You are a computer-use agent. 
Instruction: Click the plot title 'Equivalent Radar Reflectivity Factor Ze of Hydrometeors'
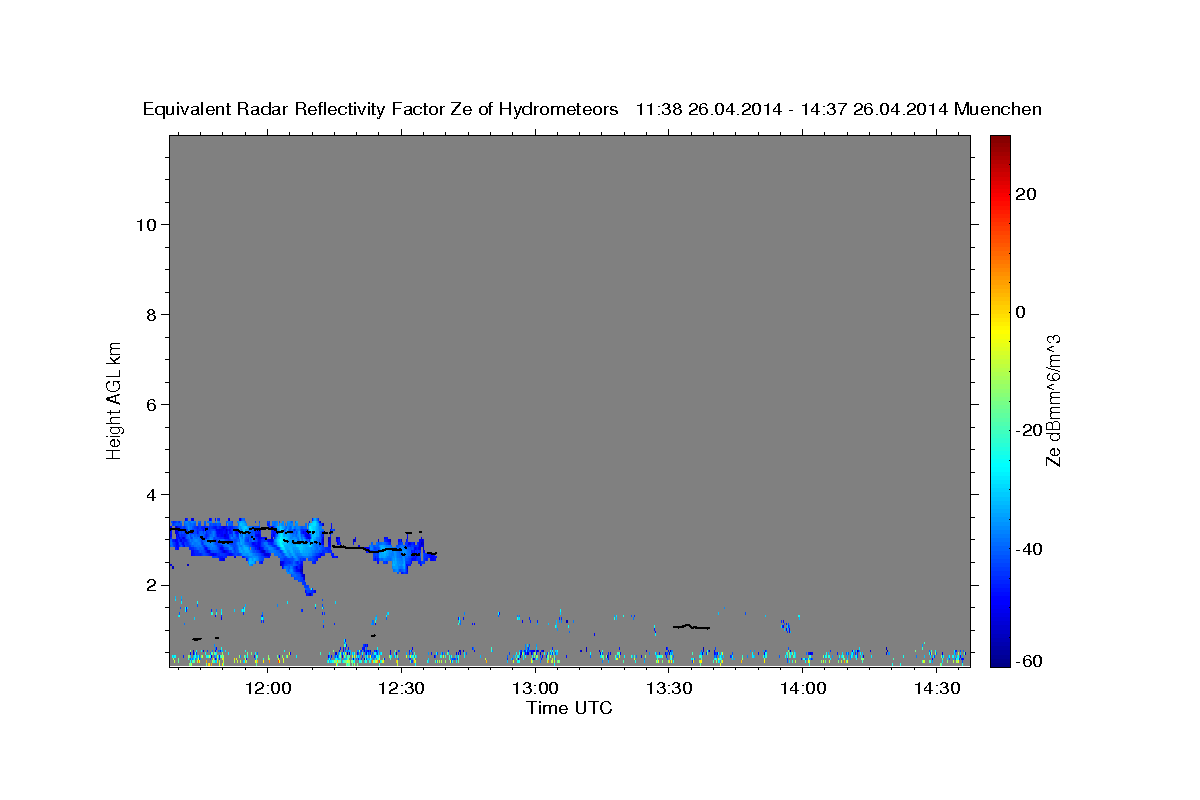[381, 110]
